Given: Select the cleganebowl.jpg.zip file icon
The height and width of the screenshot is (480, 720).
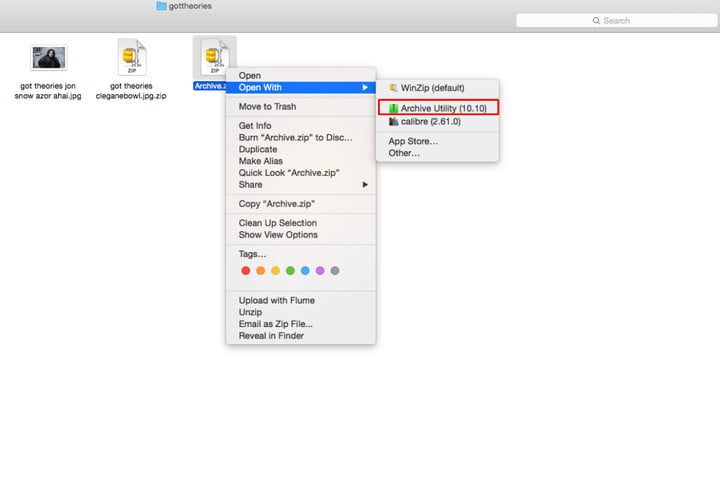Looking at the screenshot, I should click(x=132, y=57).
